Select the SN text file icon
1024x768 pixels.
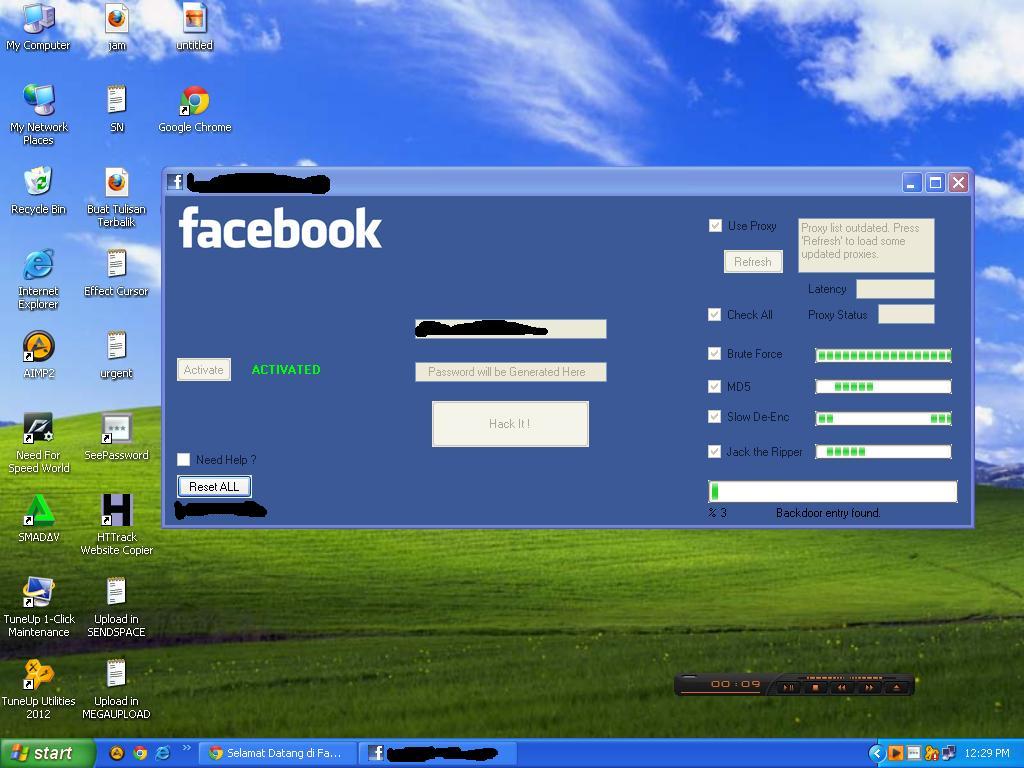(x=116, y=108)
